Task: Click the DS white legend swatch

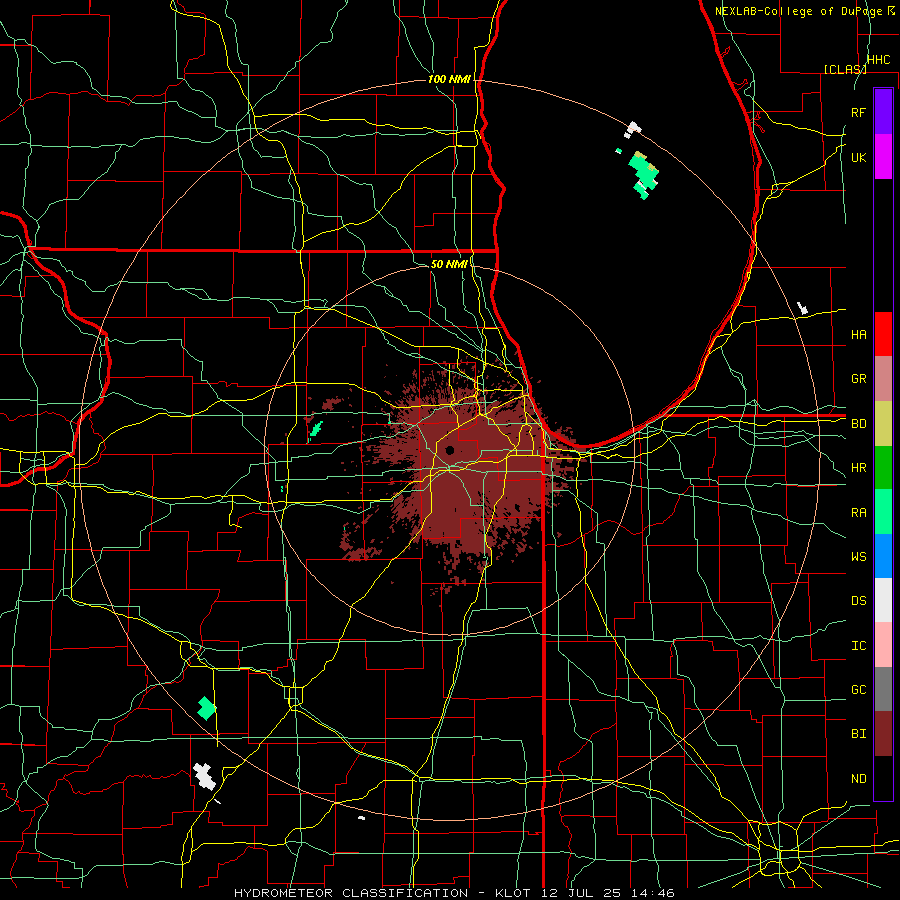Action: click(883, 600)
